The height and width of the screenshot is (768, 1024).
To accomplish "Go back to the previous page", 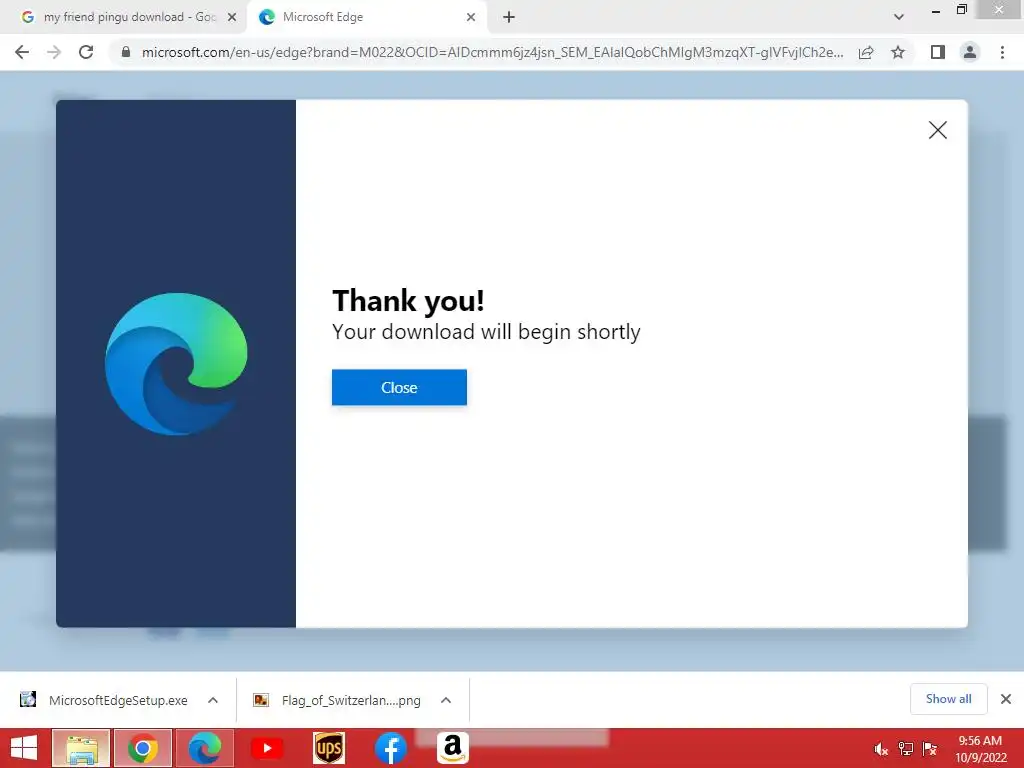I will (x=22, y=52).
